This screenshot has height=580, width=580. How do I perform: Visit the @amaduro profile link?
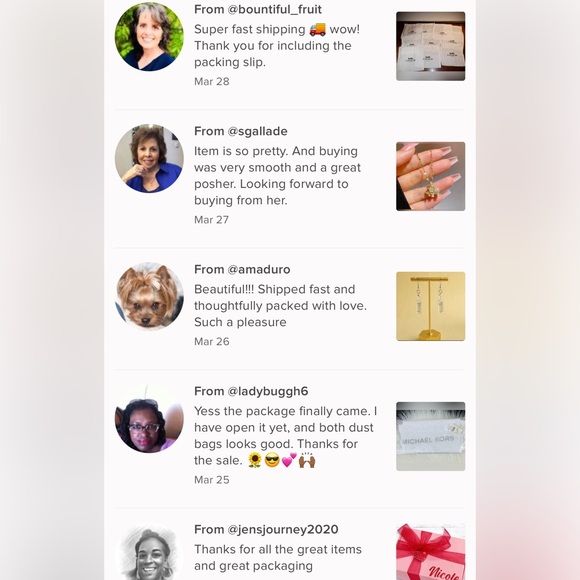click(259, 269)
